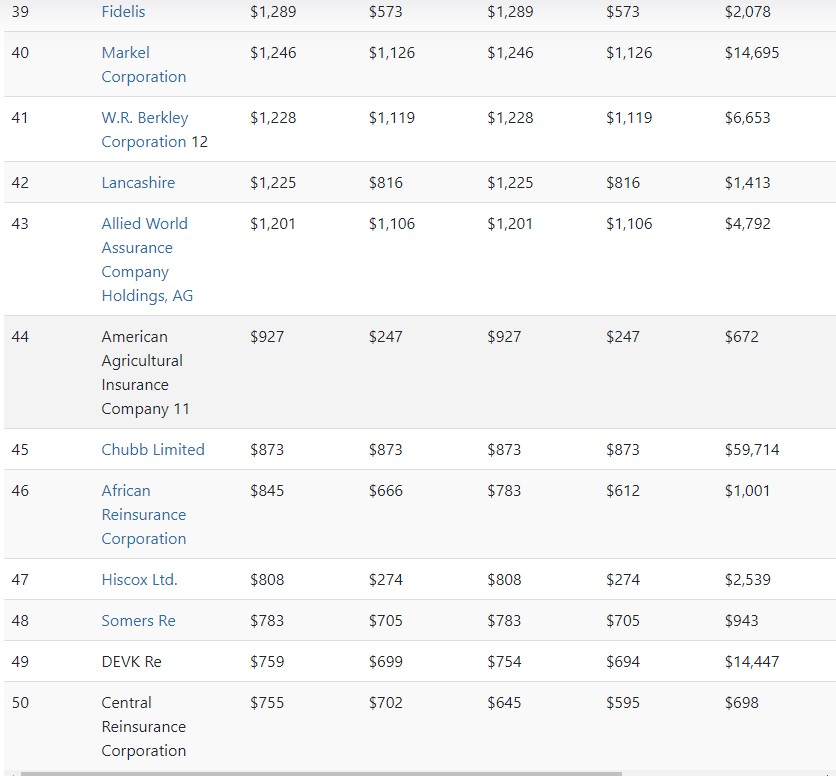
Task: Select the American Agricultural Insurance Company name
Action: pyautogui.click(x=145, y=372)
